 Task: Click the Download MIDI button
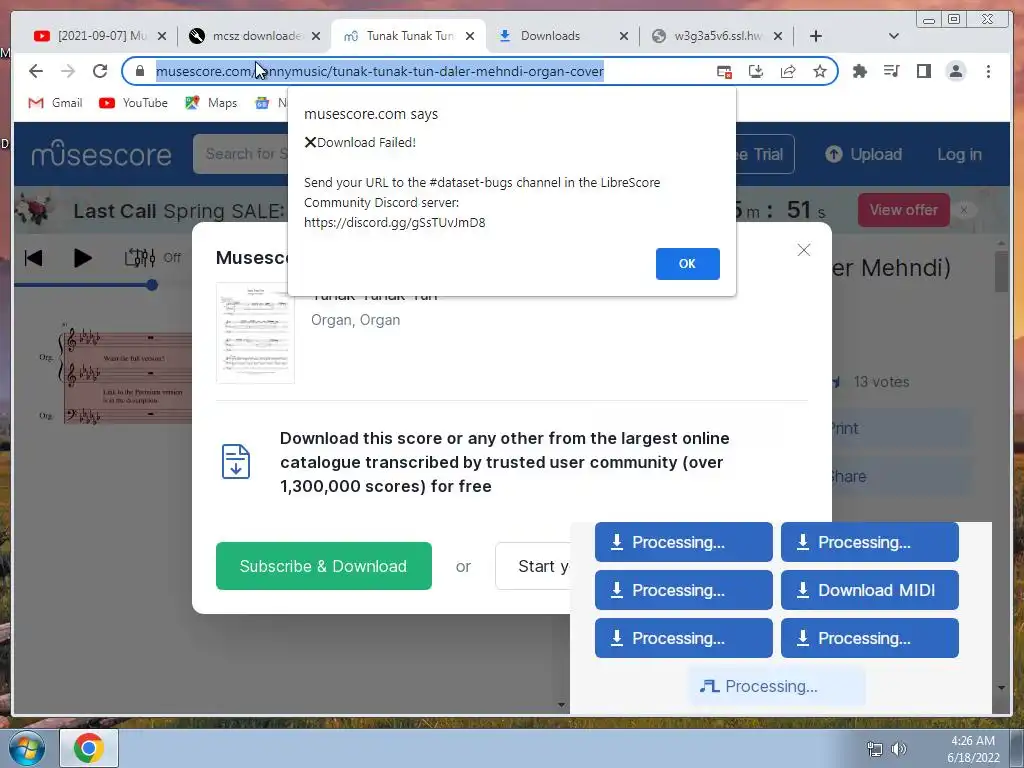[x=869, y=590]
